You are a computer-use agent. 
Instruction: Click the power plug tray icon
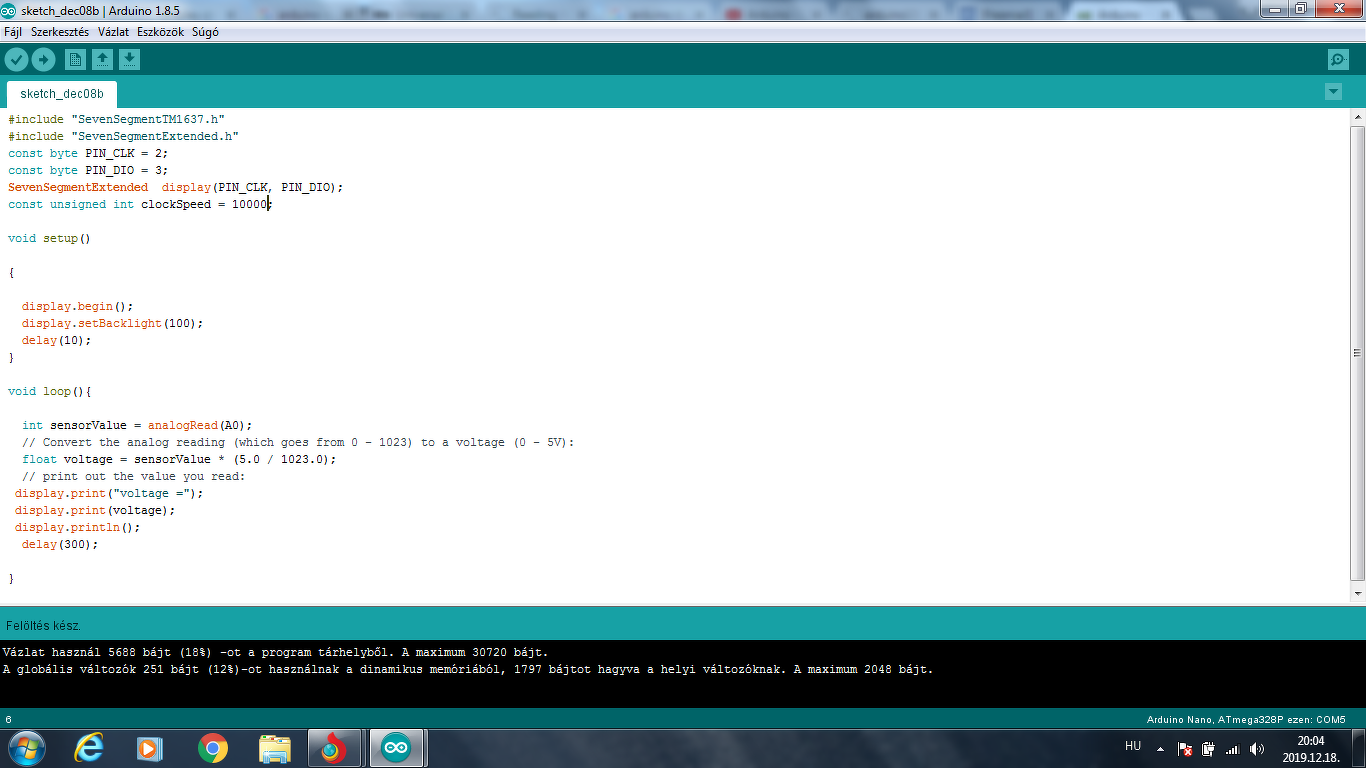1209,748
